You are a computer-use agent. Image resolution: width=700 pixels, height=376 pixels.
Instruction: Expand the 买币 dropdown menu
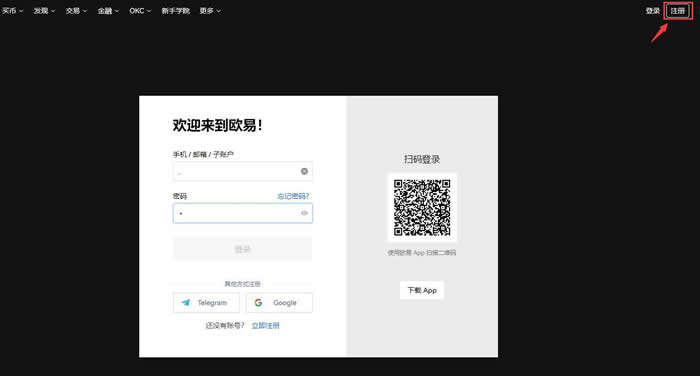pyautogui.click(x=12, y=11)
